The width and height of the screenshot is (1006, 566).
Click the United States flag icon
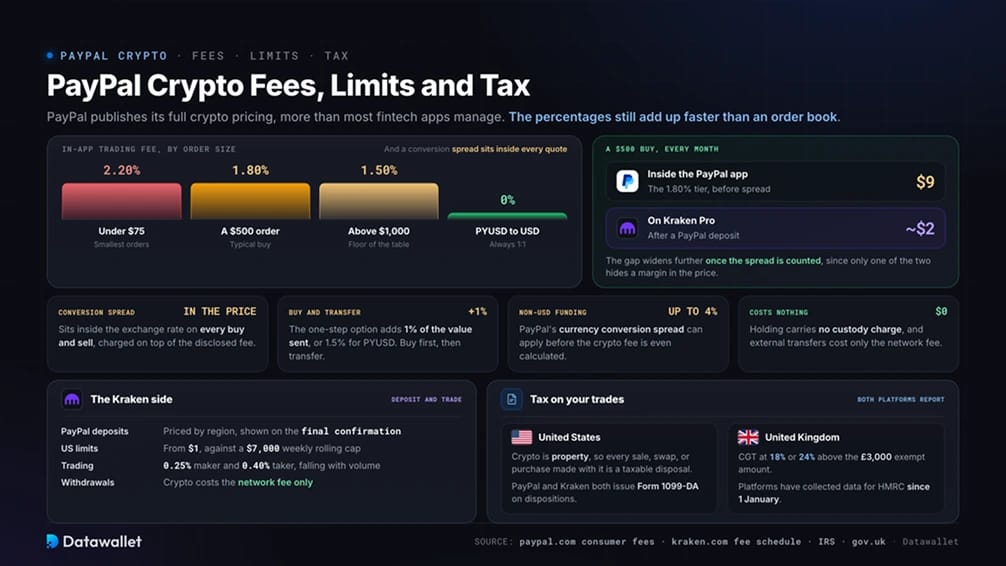point(522,437)
